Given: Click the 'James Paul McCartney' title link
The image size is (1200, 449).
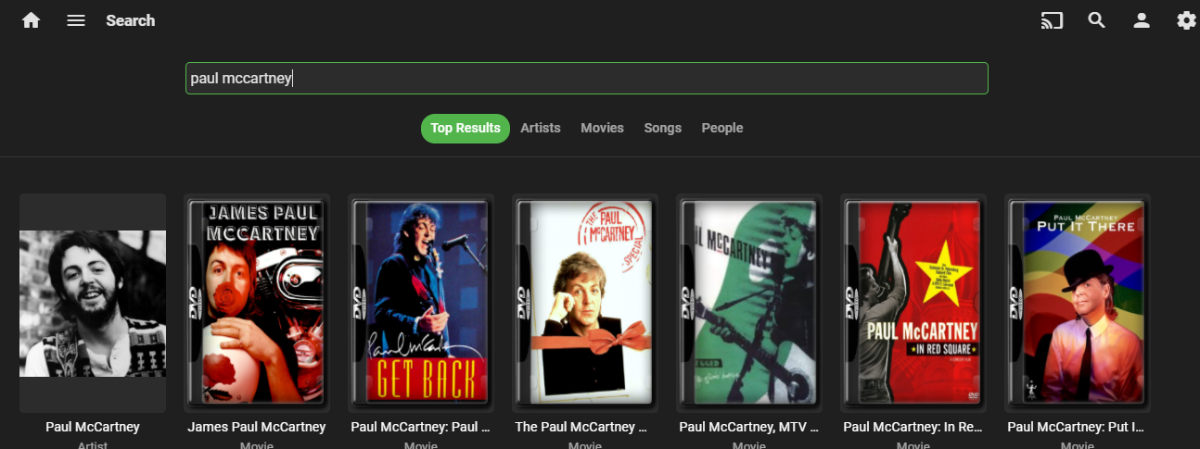Looking at the screenshot, I should (x=257, y=427).
